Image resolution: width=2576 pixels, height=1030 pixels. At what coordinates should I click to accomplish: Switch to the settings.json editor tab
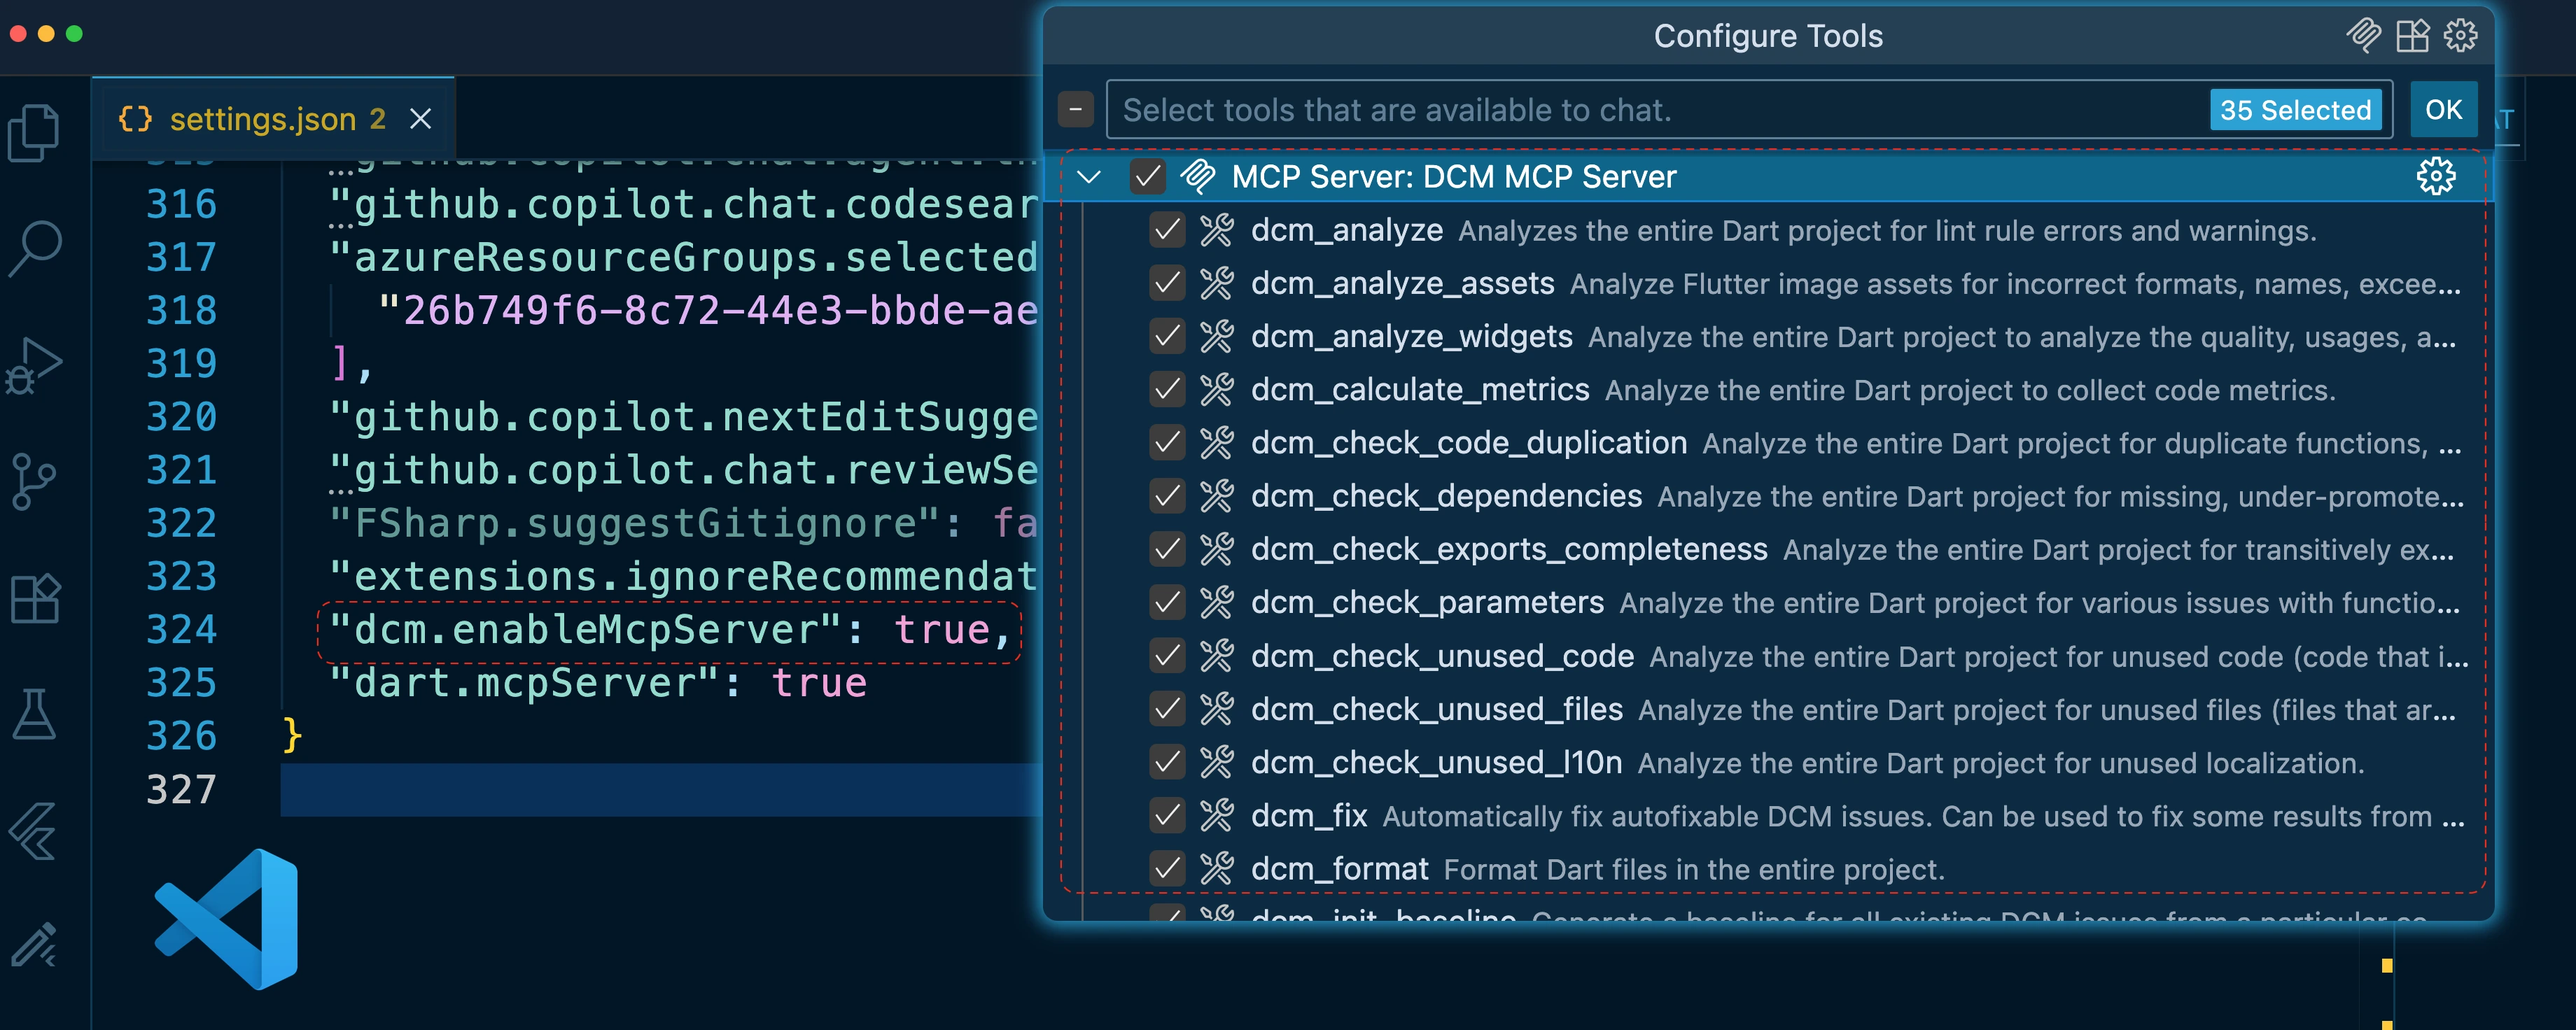tap(273, 119)
